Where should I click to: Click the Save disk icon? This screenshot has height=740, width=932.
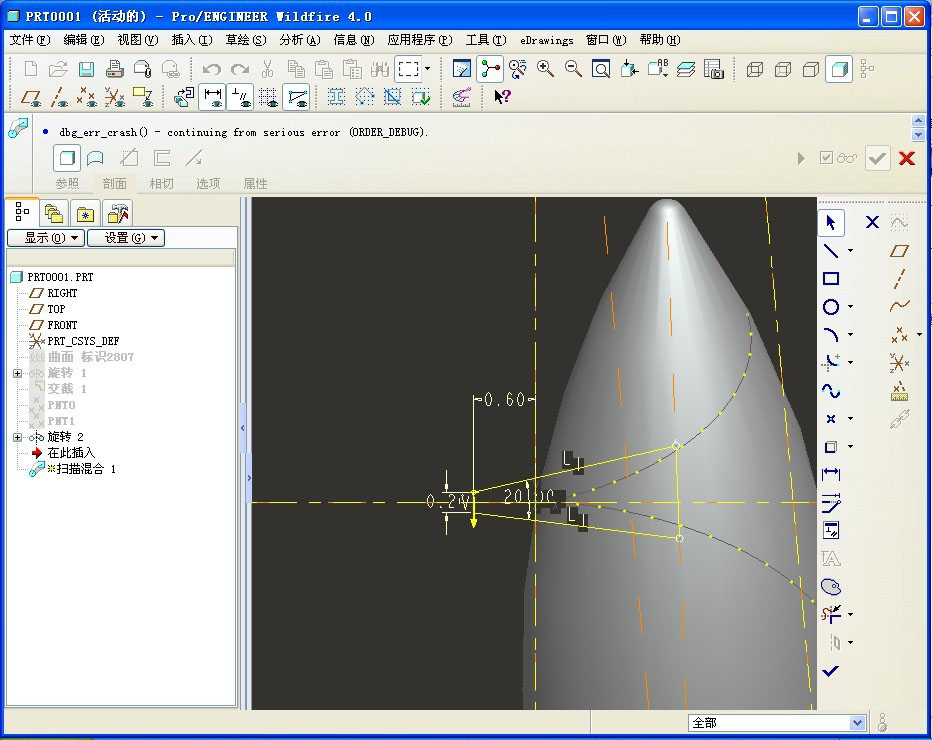(86, 69)
